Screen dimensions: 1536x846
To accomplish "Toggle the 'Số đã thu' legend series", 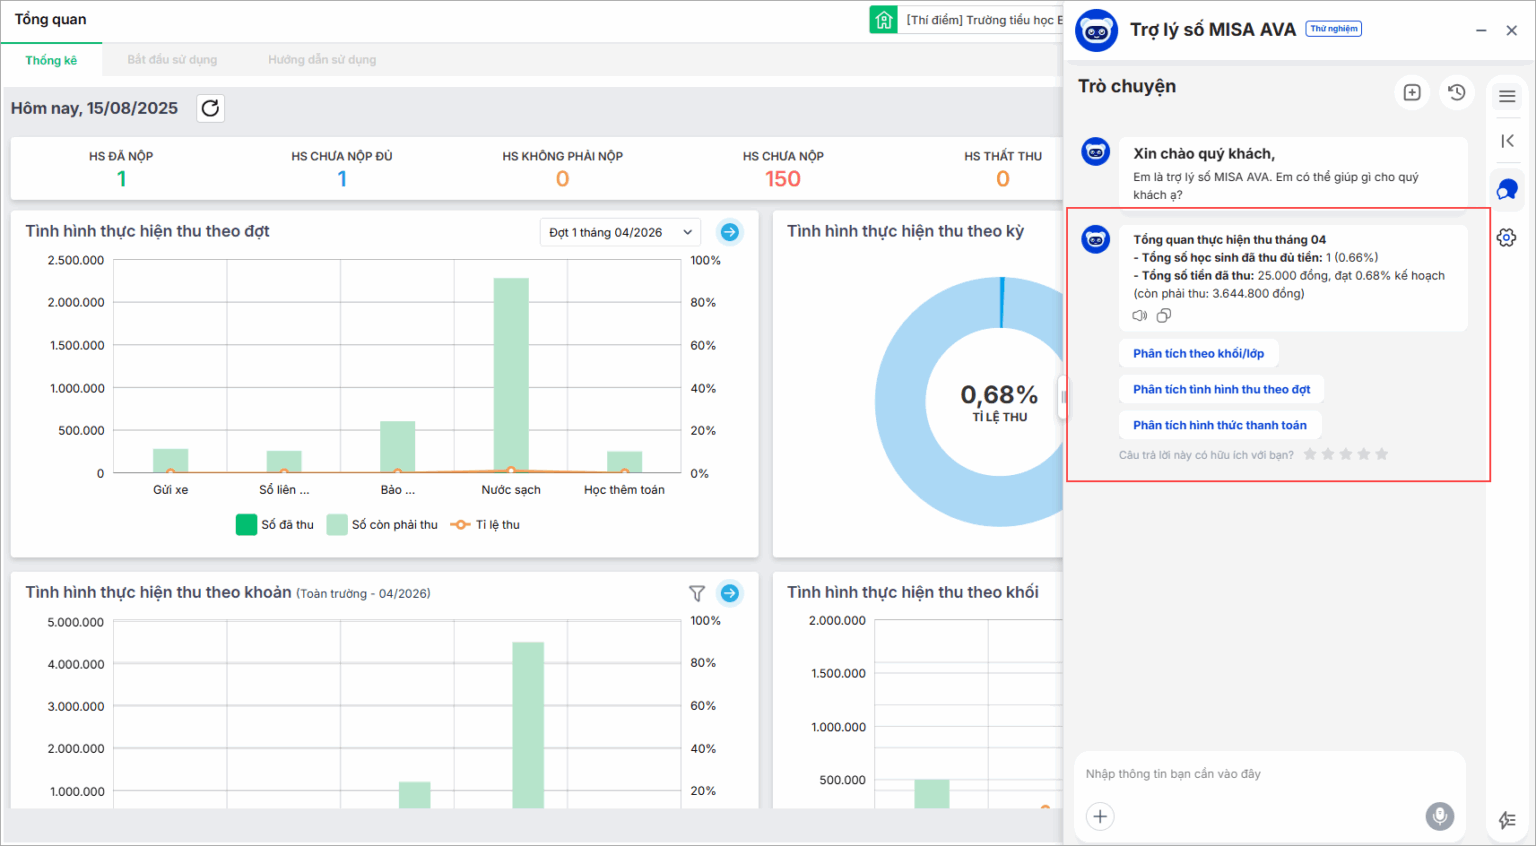I will pos(275,525).
